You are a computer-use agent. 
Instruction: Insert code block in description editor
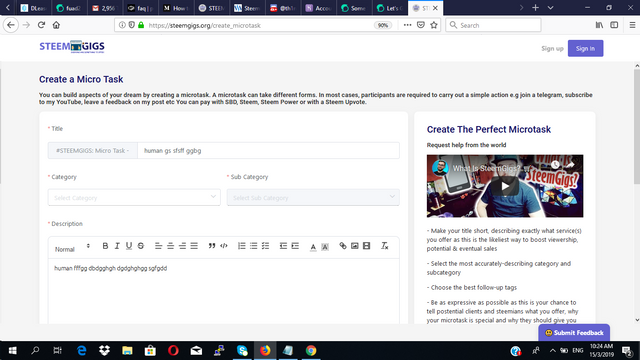(224, 246)
